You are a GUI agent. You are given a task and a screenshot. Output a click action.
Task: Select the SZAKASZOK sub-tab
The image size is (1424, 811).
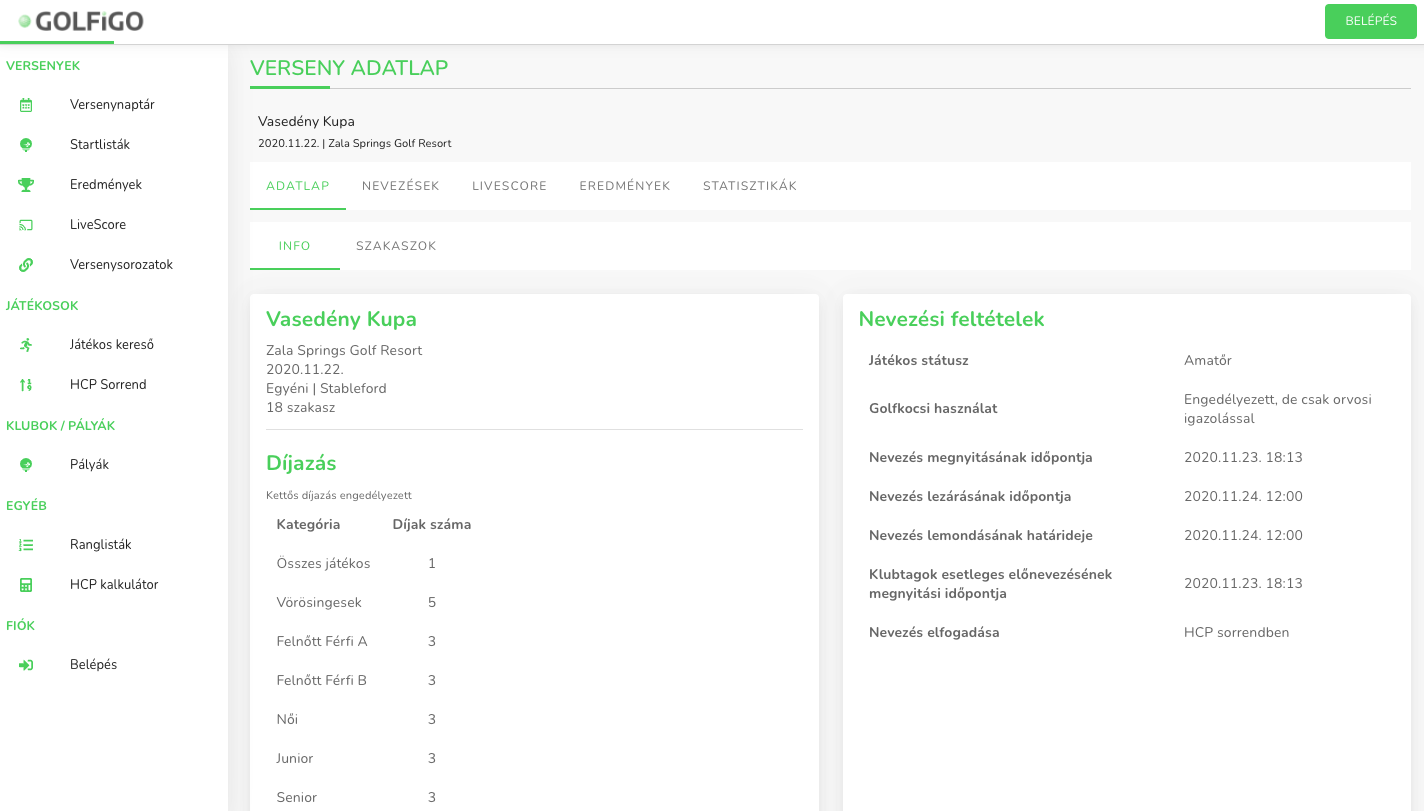396,246
